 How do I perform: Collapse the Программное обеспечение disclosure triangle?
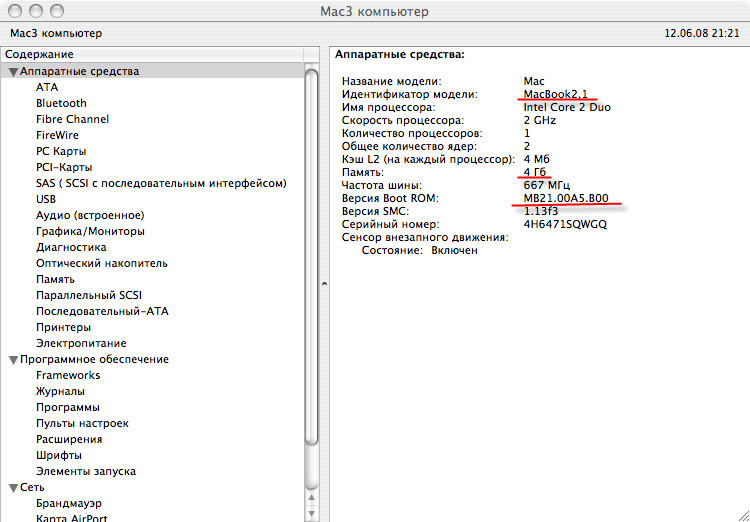point(13,360)
